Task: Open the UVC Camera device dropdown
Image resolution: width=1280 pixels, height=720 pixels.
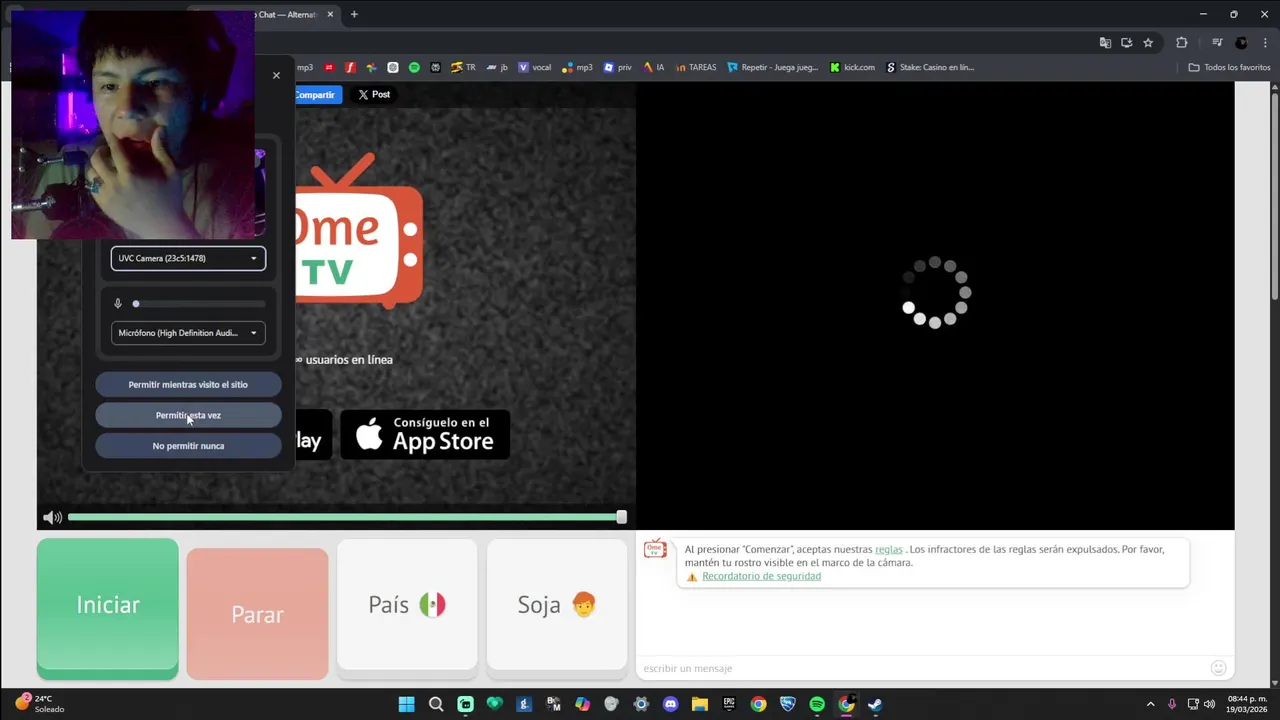Action: [188, 258]
